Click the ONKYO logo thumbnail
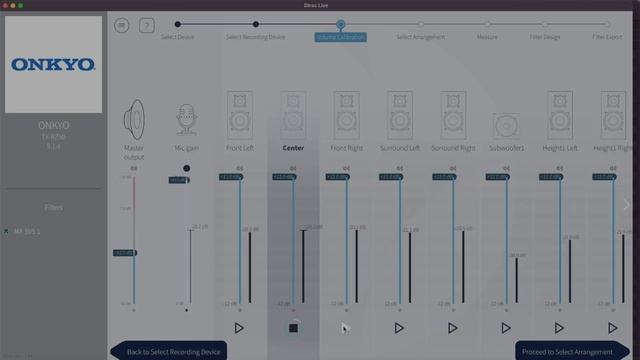The height and width of the screenshot is (360, 640). (53, 64)
